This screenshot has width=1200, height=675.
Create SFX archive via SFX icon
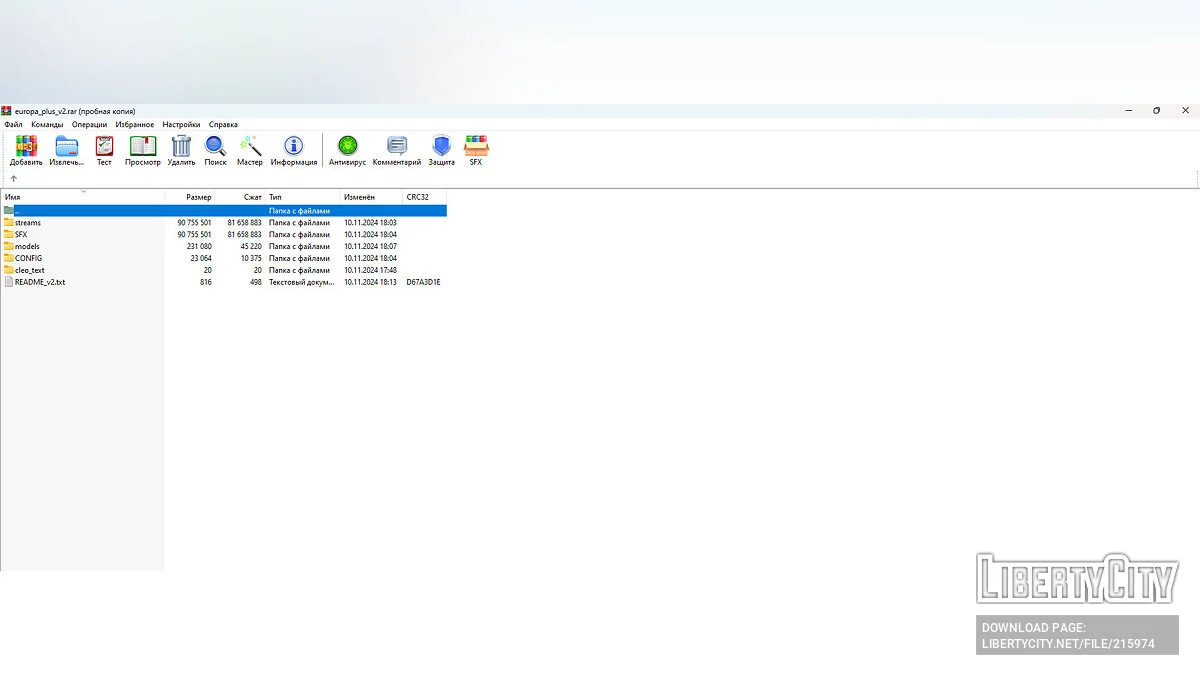click(x=476, y=147)
